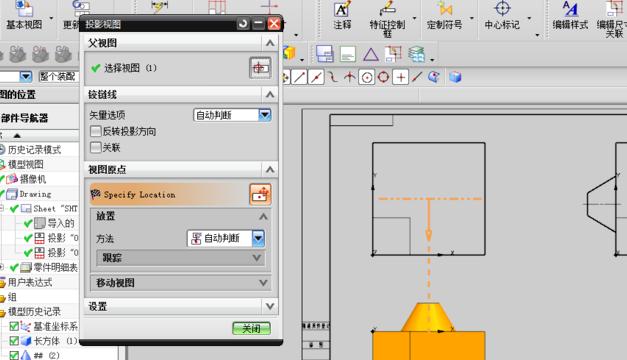Enable the point on curve snap icon
627x360 pixels.
click(417, 77)
